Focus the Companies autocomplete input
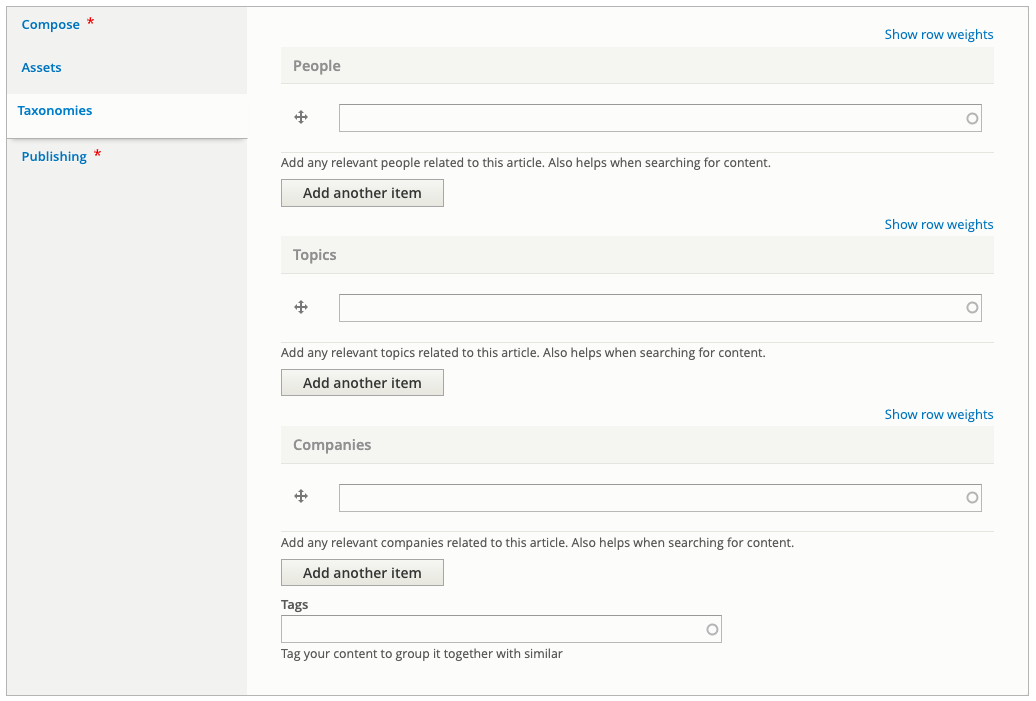The image size is (1036, 701). point(660,498)
